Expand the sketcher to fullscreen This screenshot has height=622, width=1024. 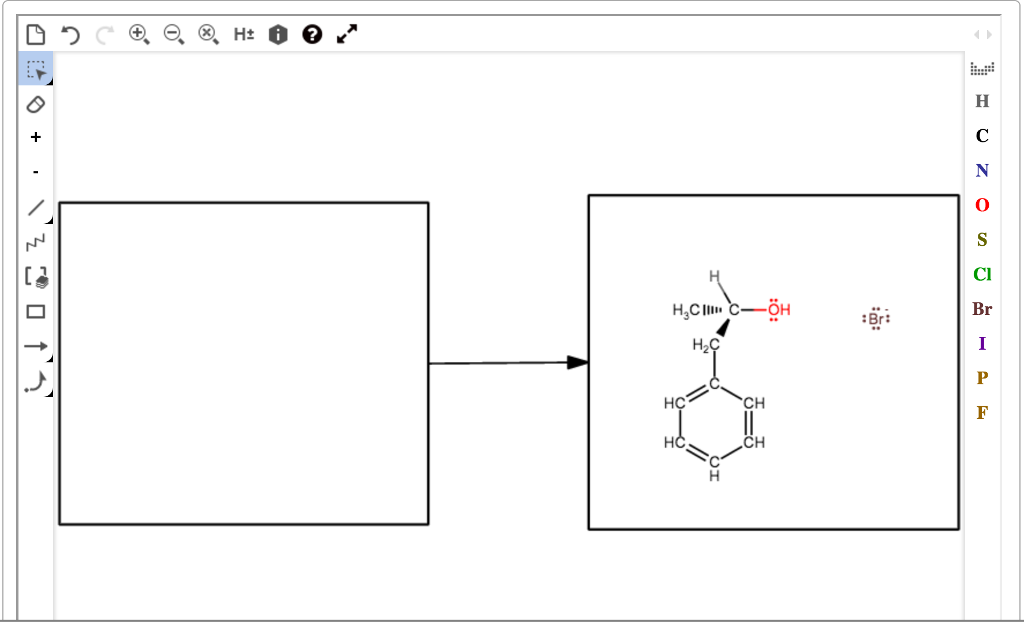(346, 34)
